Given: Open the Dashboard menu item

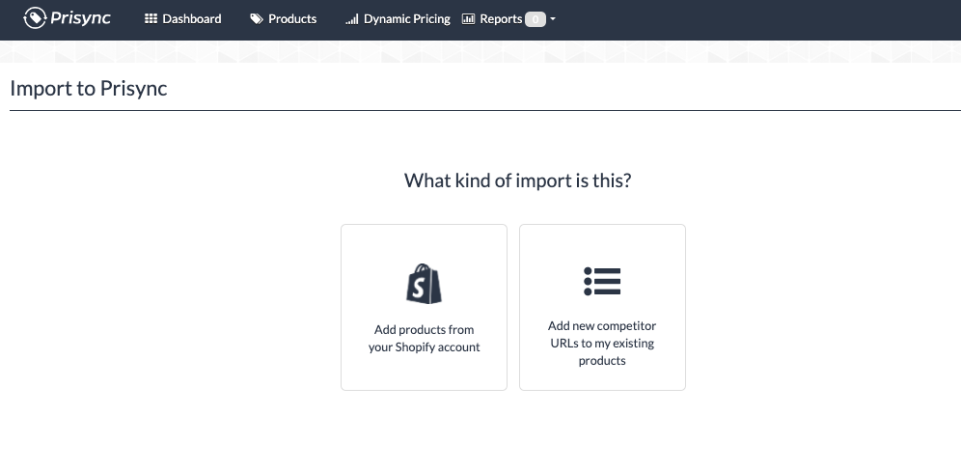Looking at the screenshot, I should [x=183, y=19].
